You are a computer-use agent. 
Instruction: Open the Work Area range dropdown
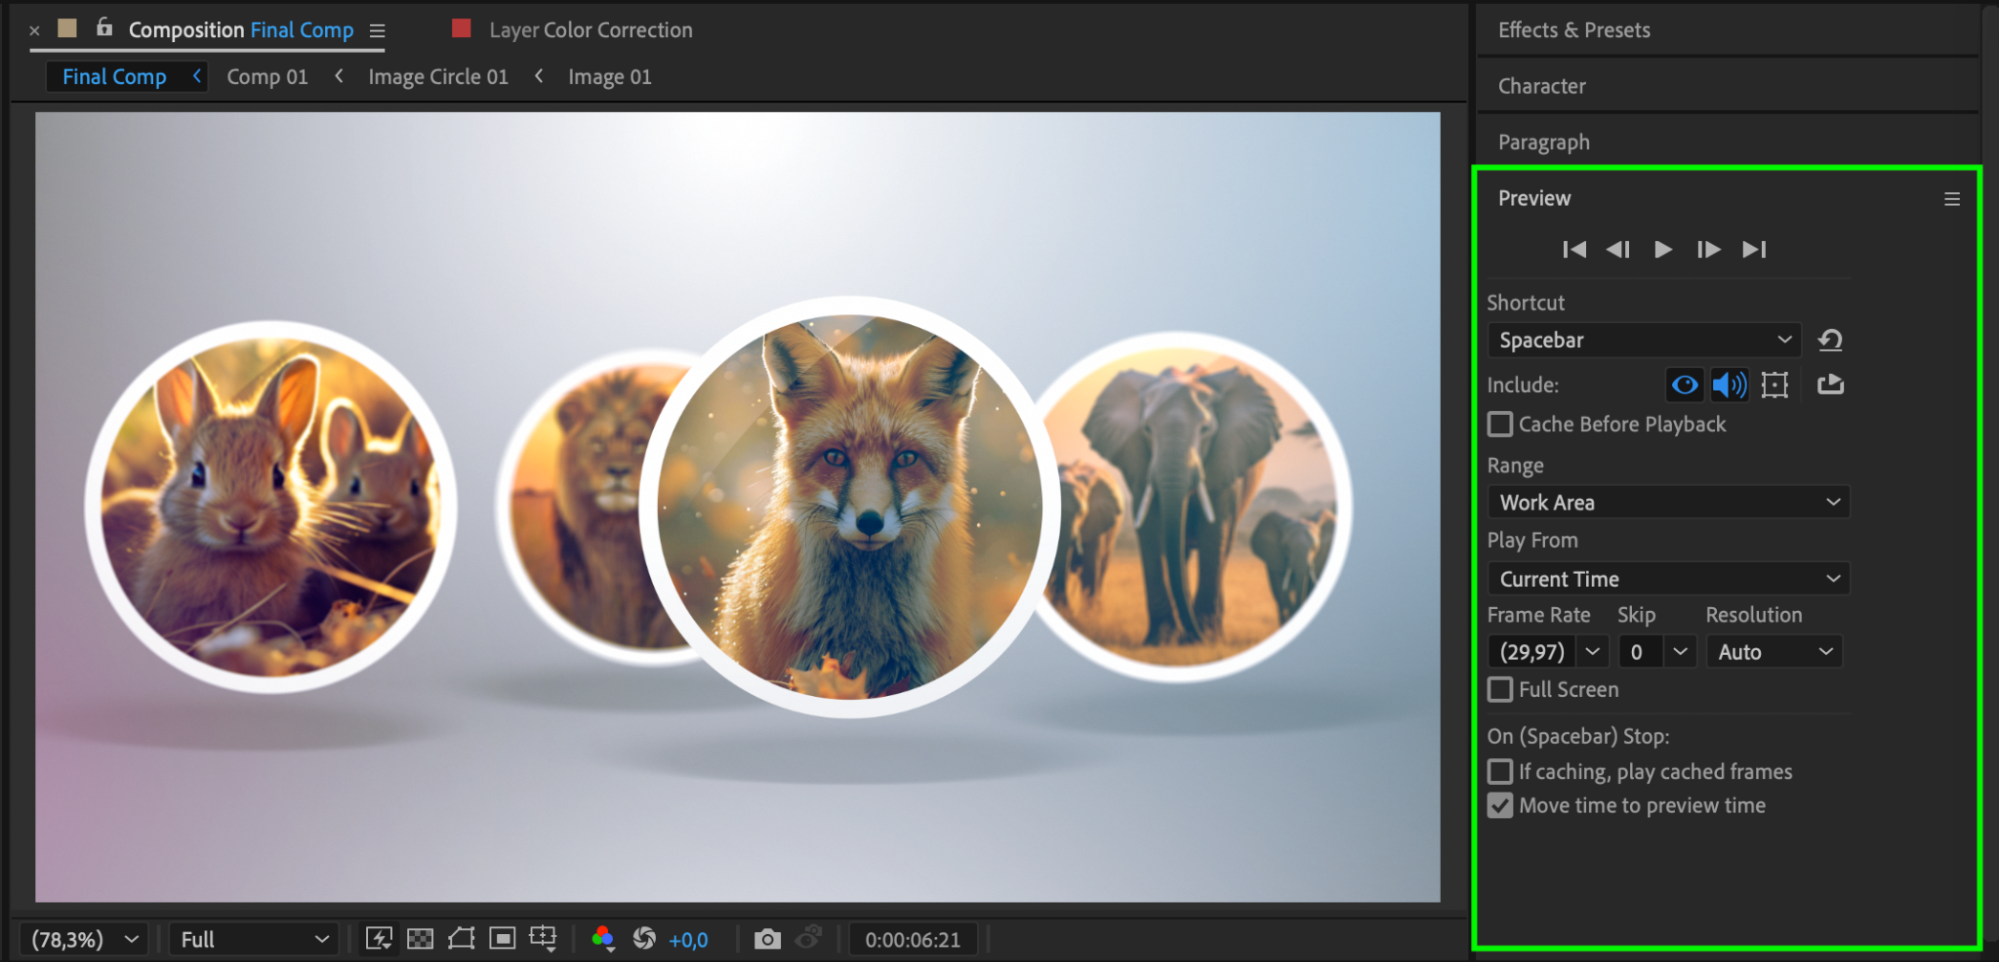tap(1668, 502)
